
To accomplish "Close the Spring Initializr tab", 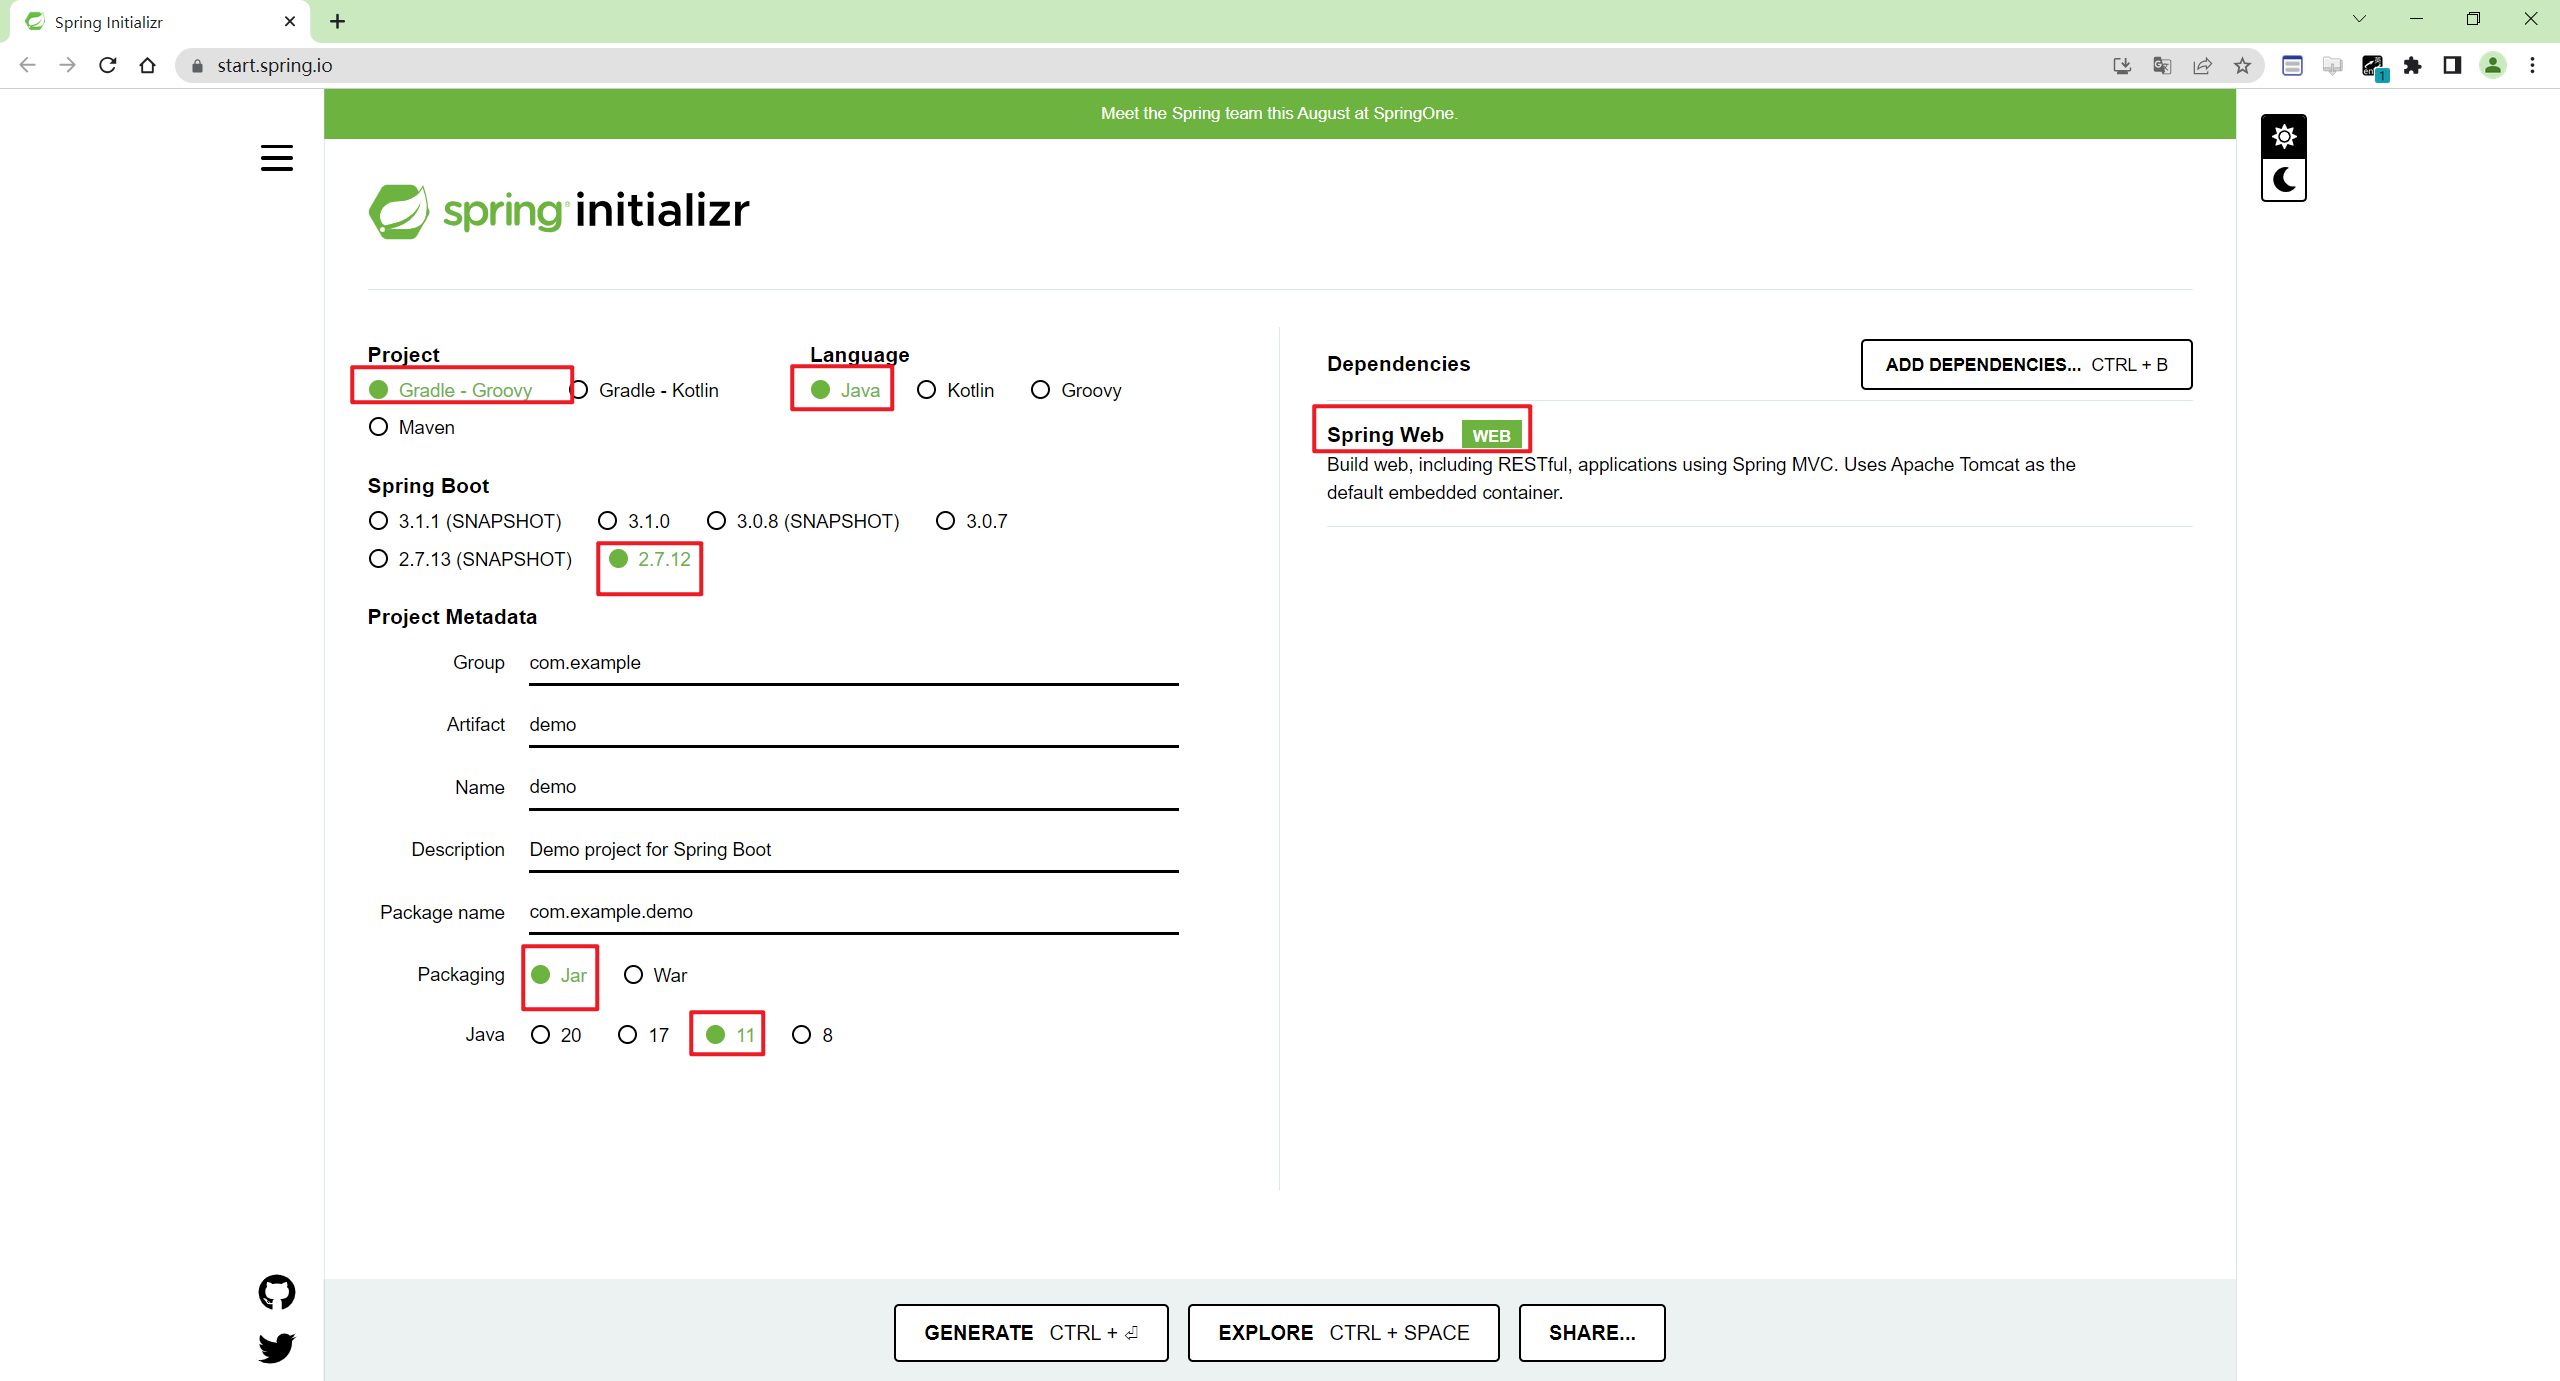I will tap(290, 21).
